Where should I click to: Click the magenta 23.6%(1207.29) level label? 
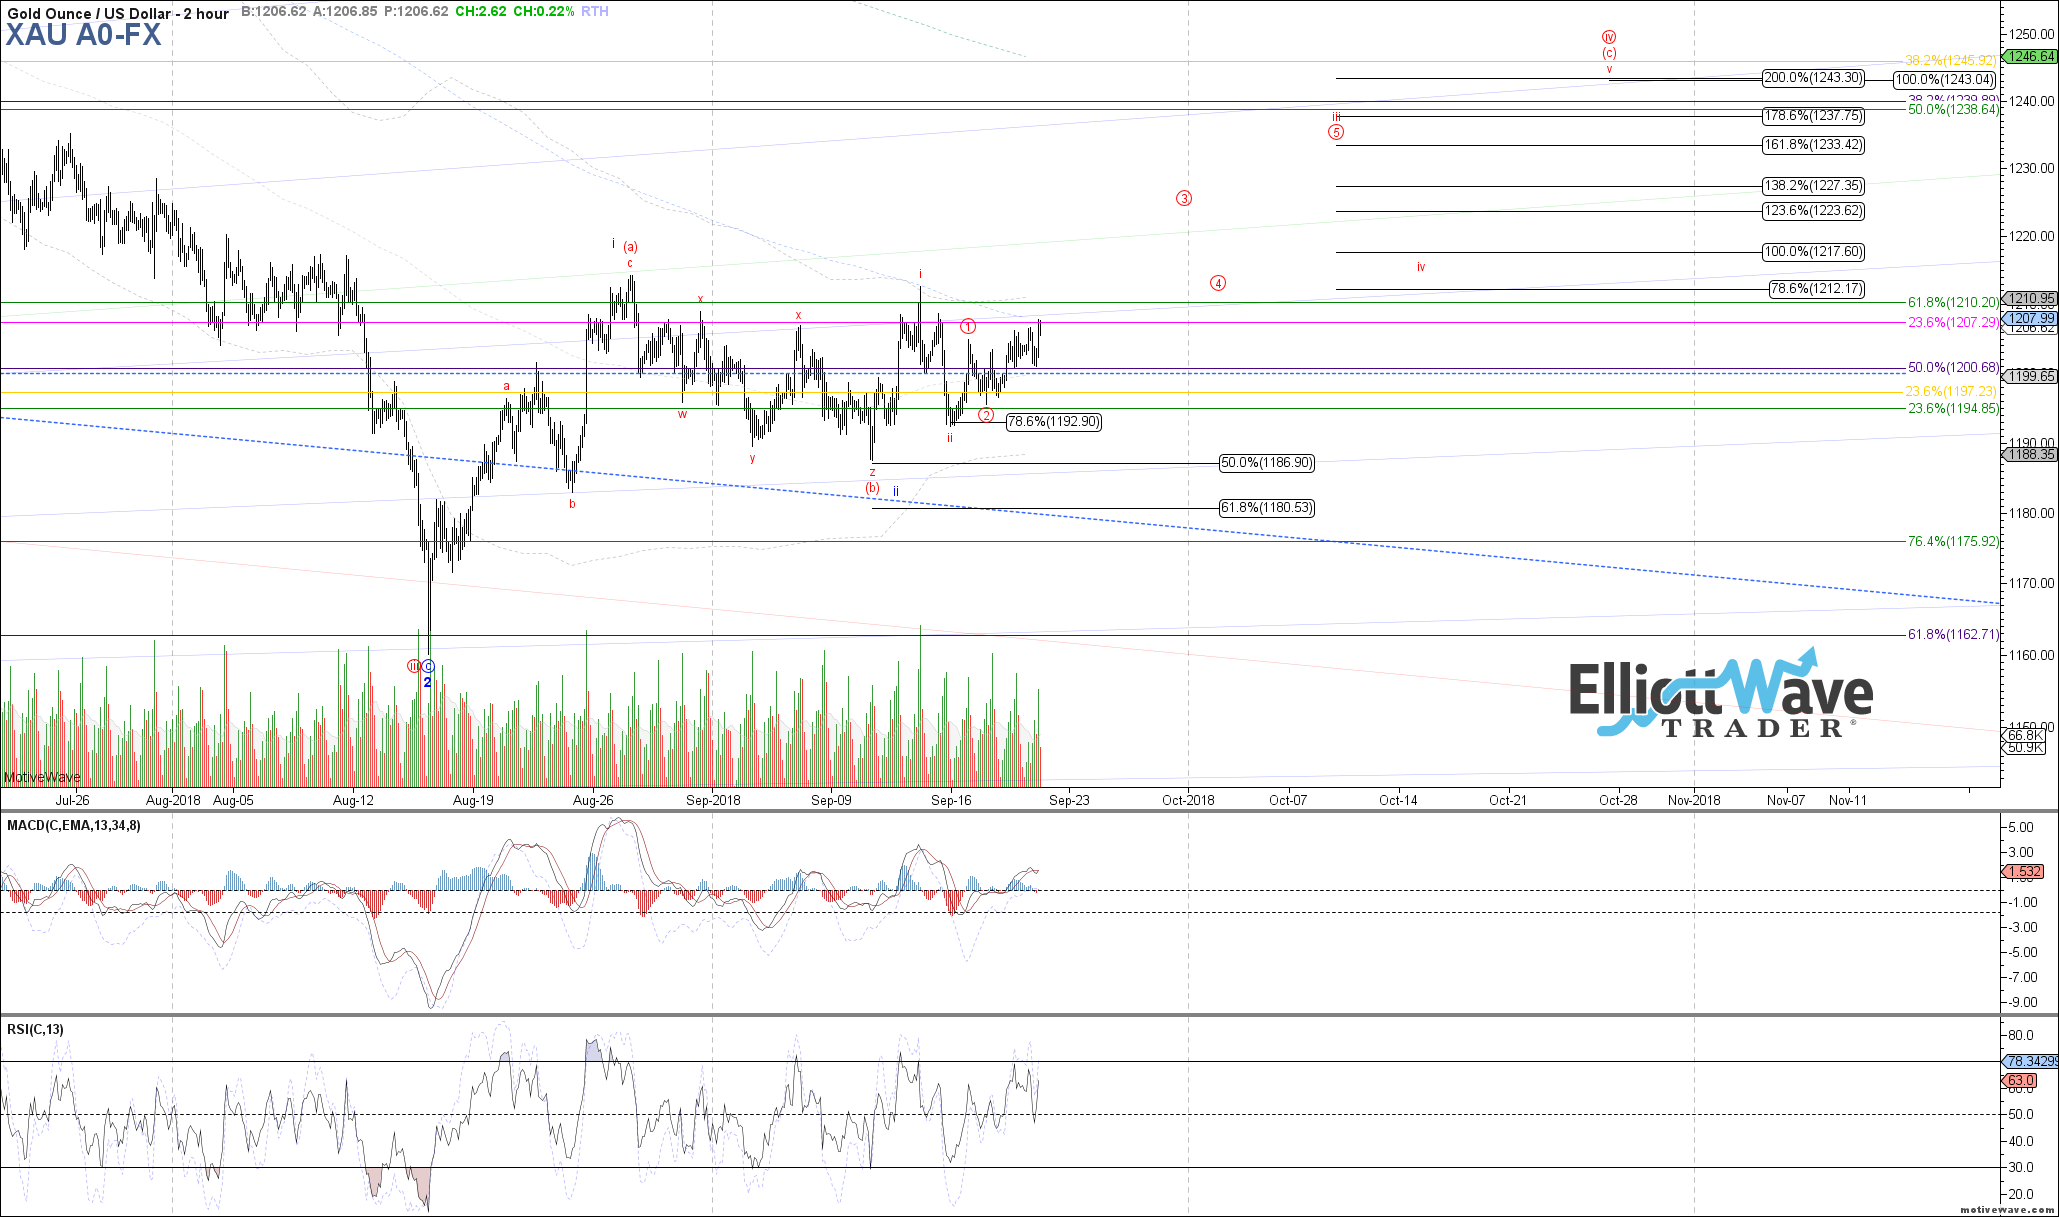pyautogui.click(x=1953, y=322)
